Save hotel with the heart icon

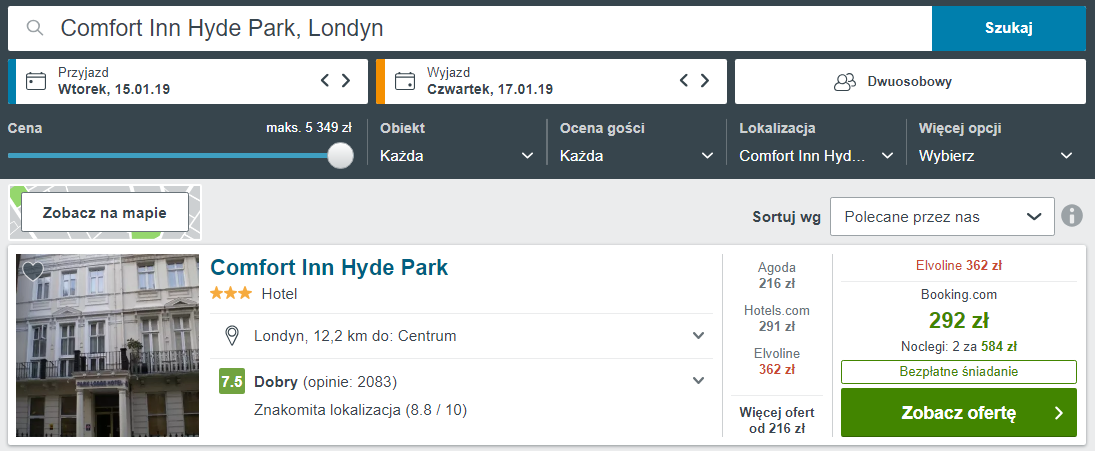pyautogui.click(x=33, y=271)
